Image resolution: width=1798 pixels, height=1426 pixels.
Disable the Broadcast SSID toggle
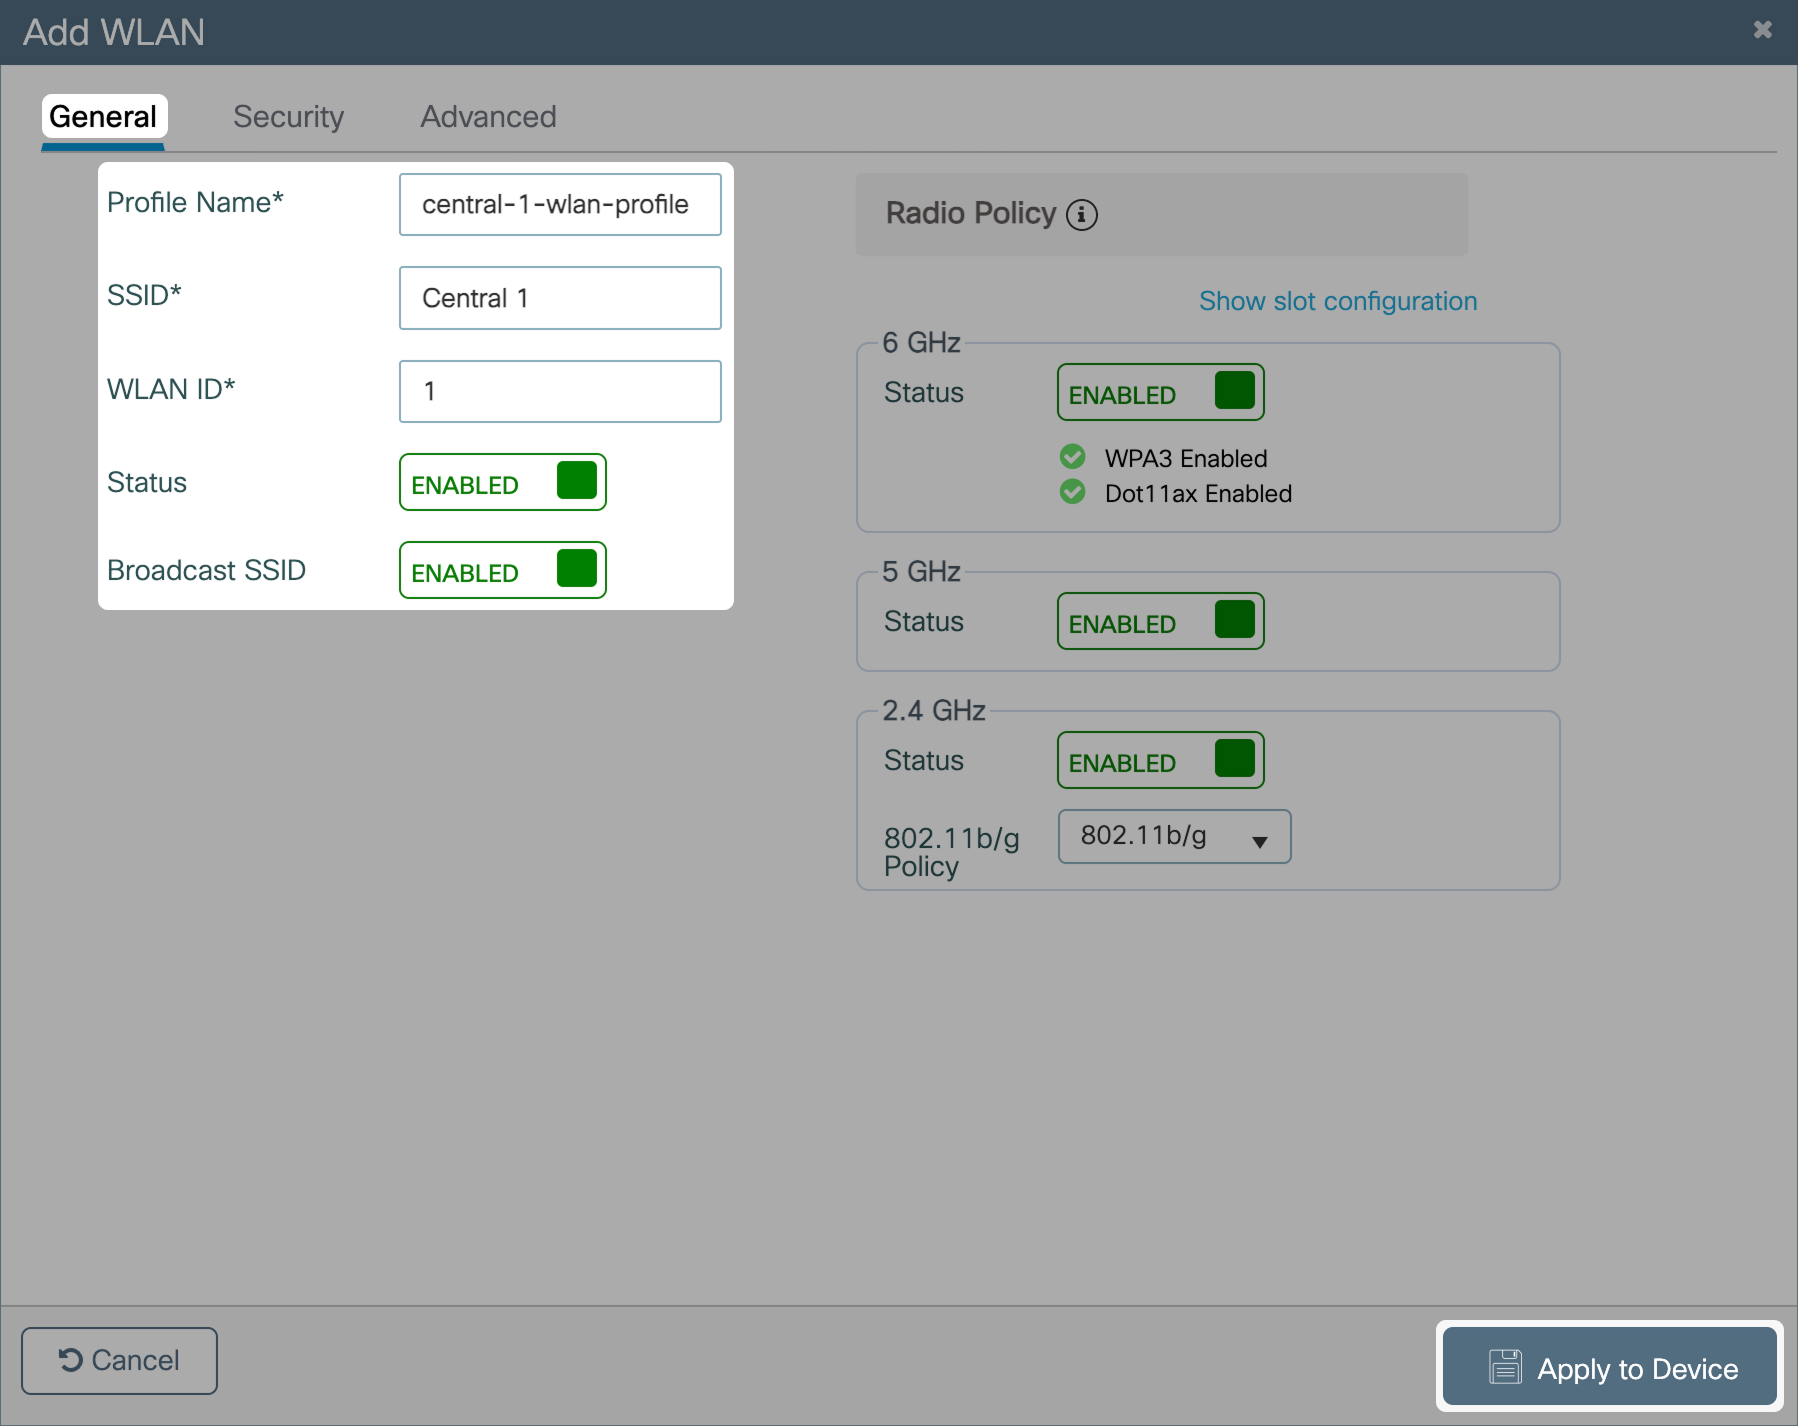(502, 570)
